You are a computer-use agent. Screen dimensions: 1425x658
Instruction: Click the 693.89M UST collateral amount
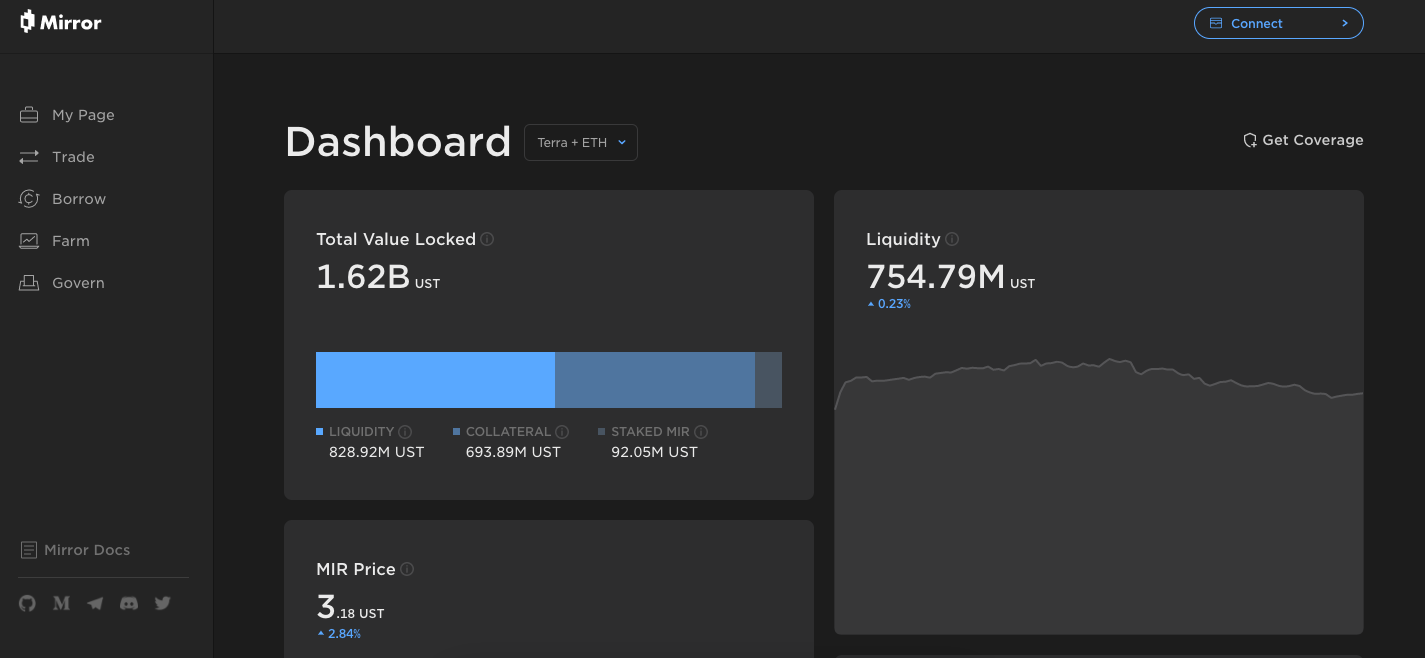click(x=513, y=452)
